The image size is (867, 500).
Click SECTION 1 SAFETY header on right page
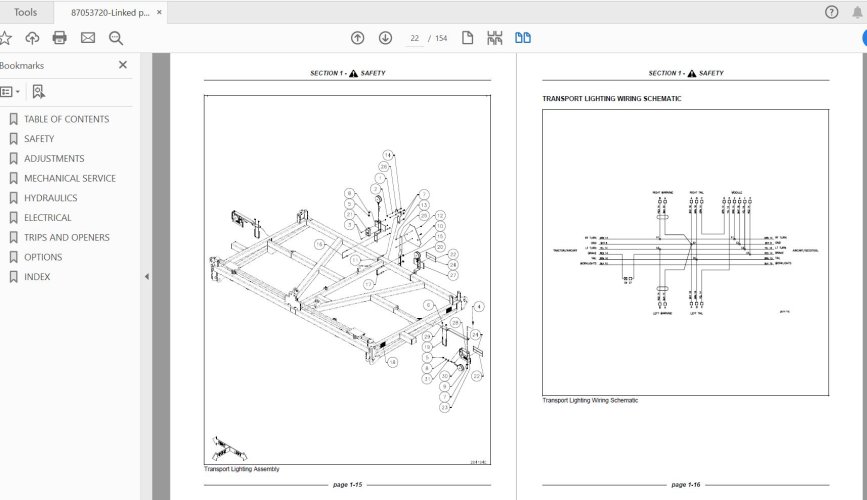[686, 73]
